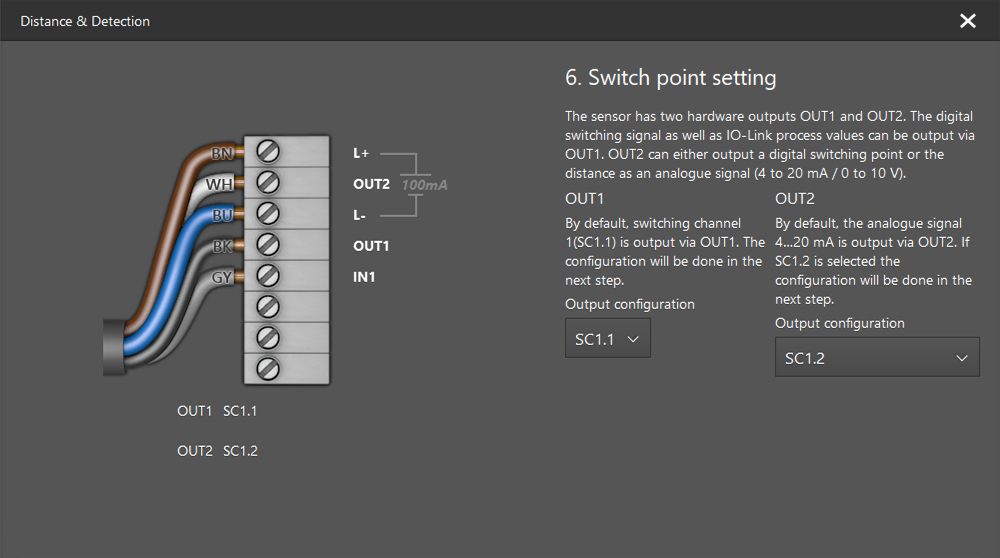Click the terminal screw next to WH wire
This screenshot has height=558, width=1000.
268,183
